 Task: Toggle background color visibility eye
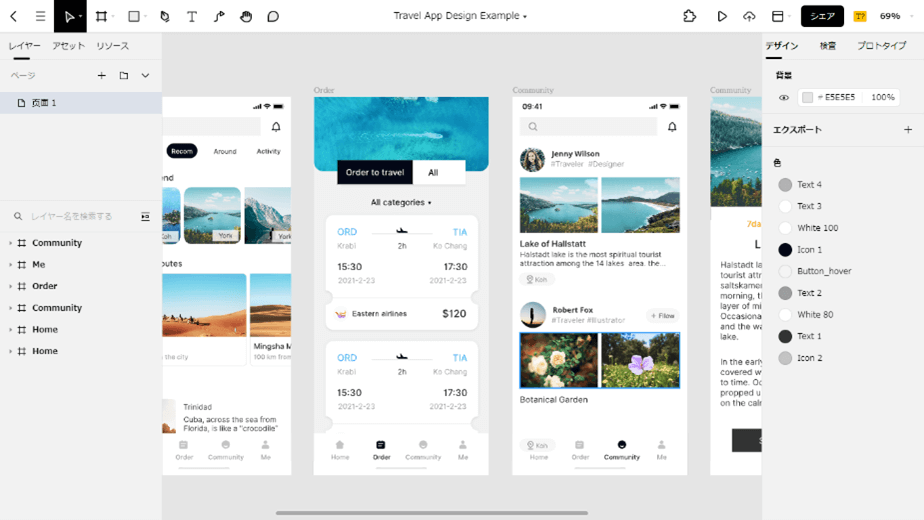click(784, 98)
